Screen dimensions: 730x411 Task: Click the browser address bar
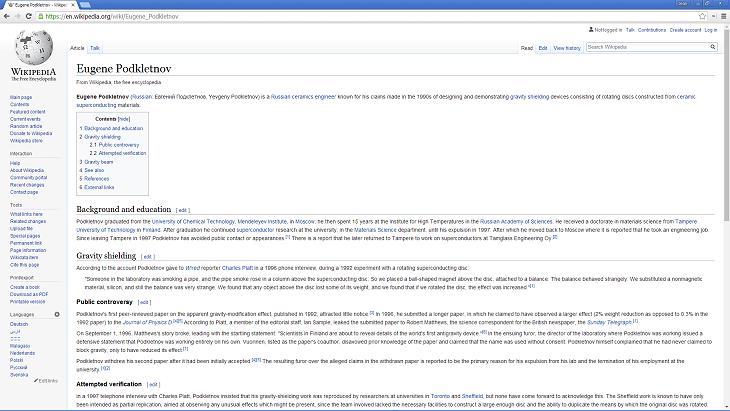[368, 16]
